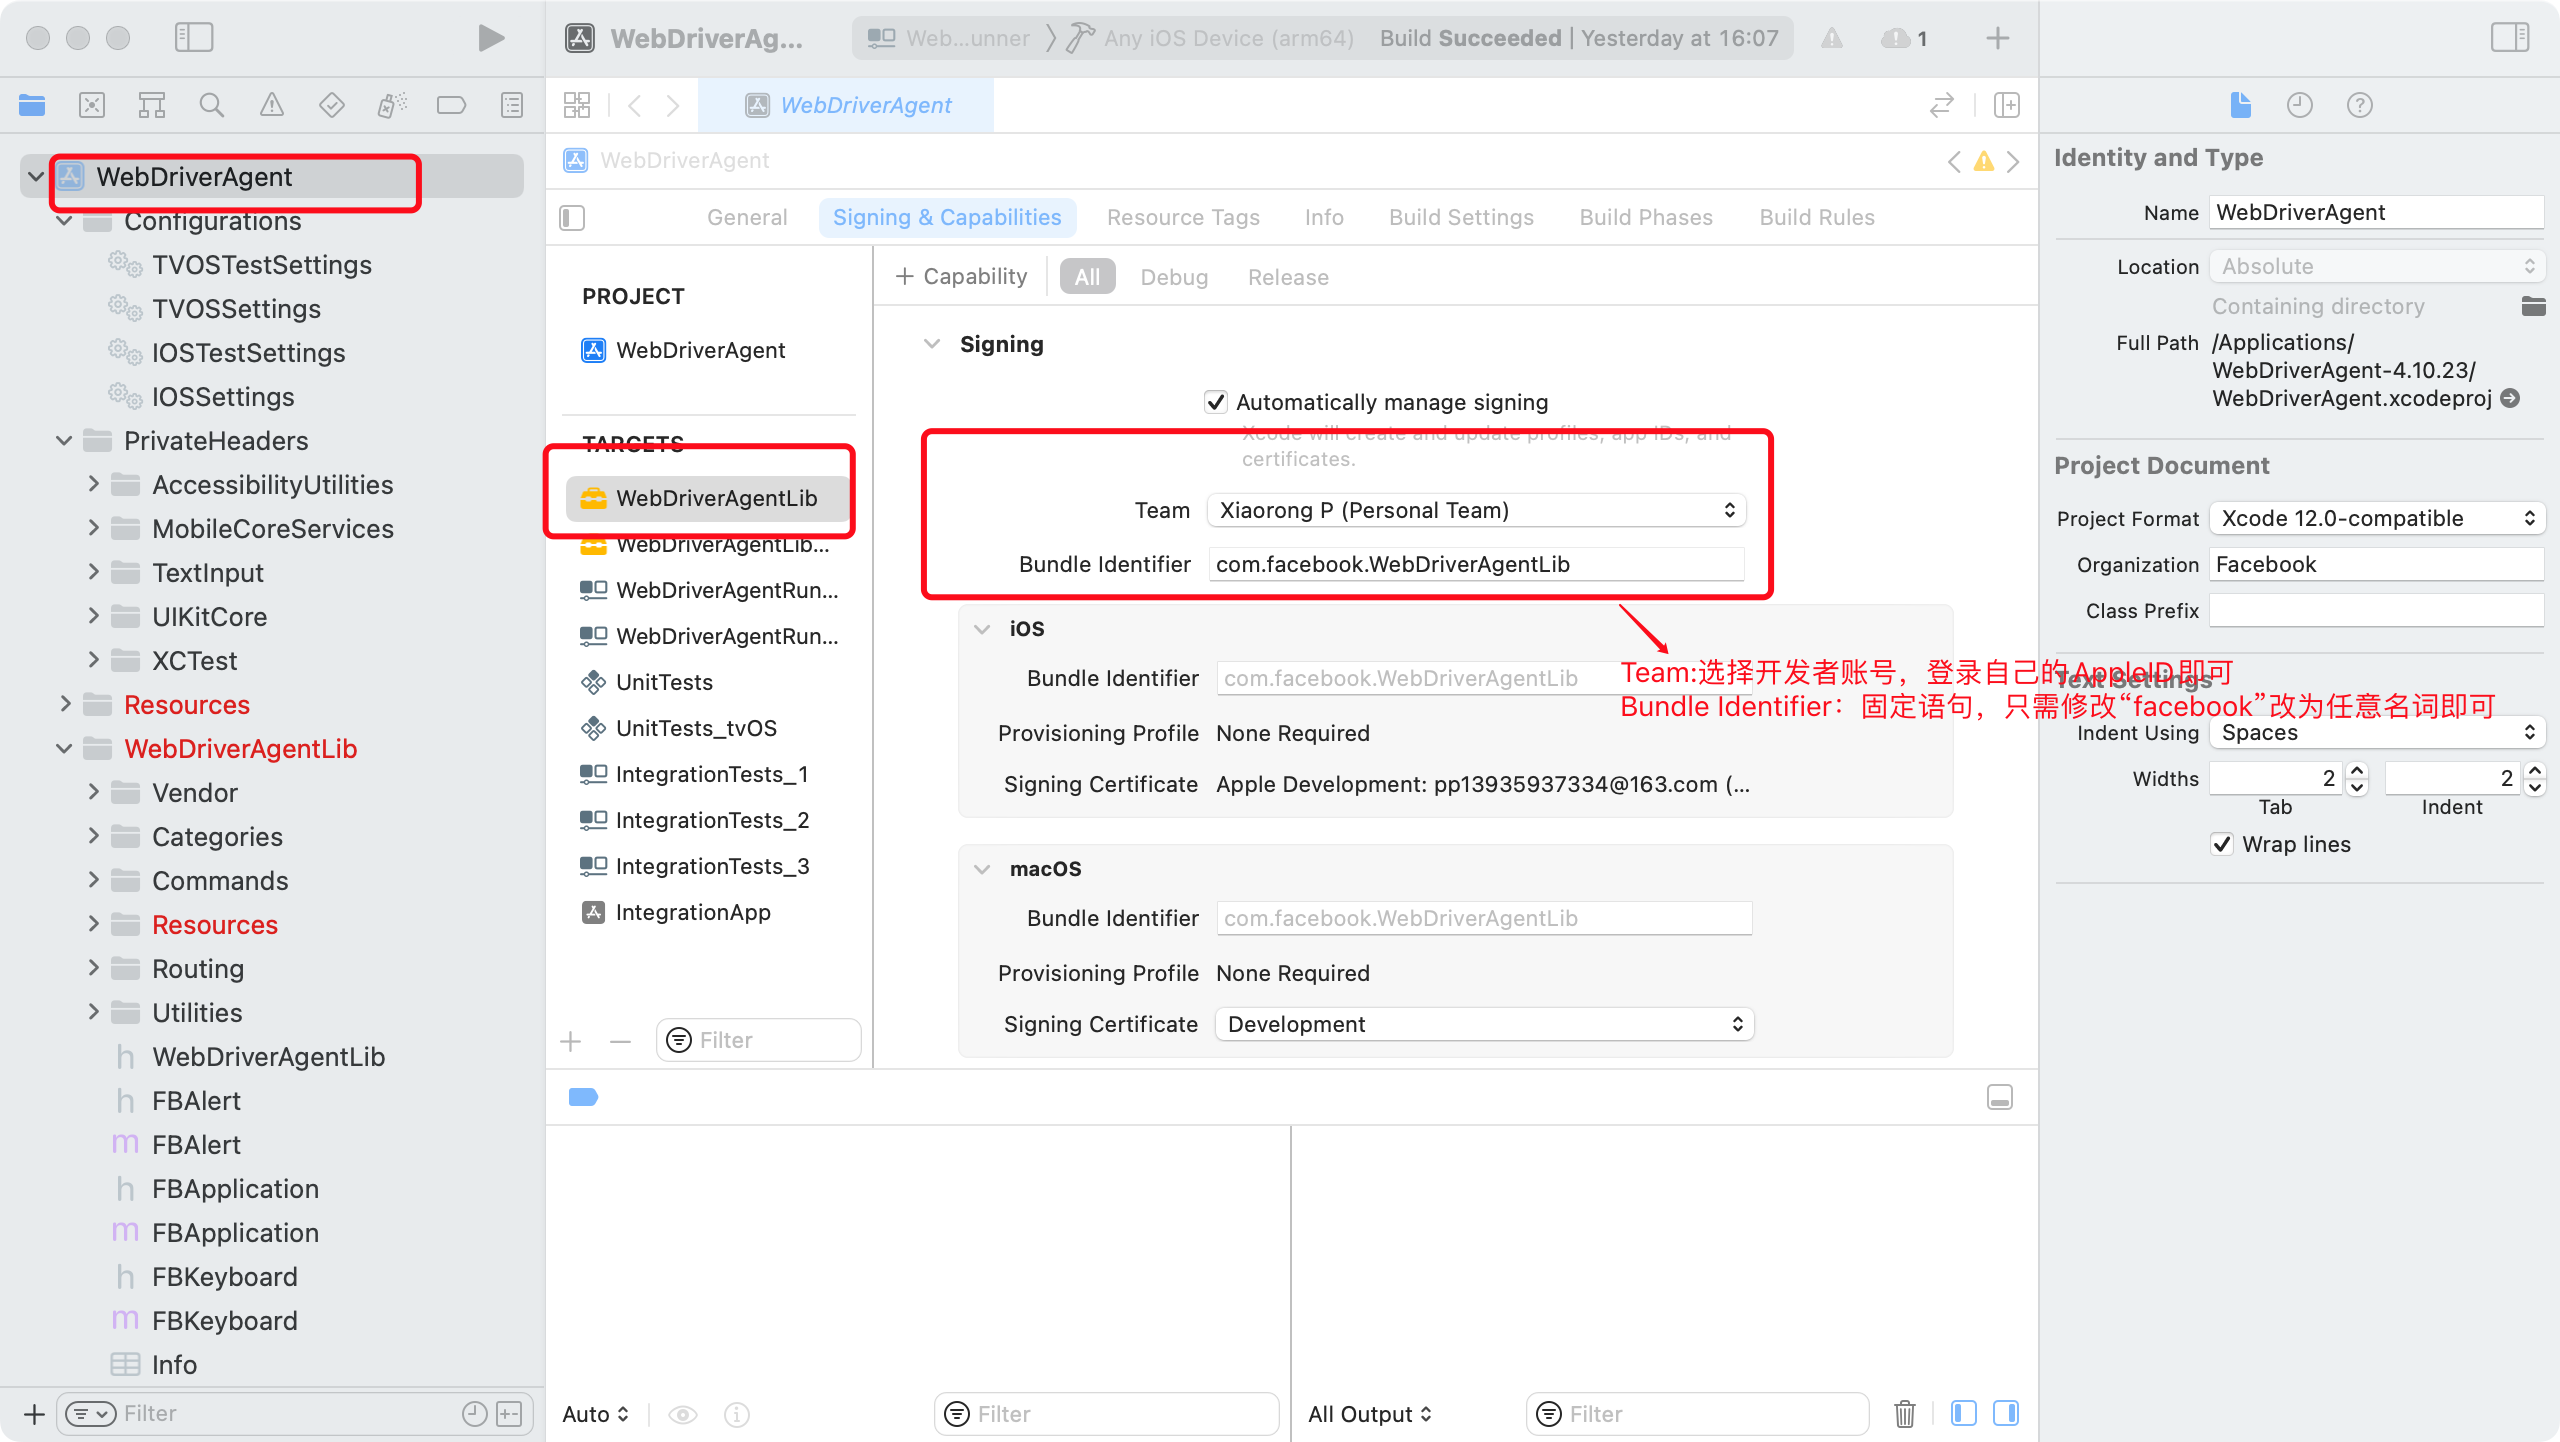Select the Release configuration filter
Viewport: 2560px width, 1442px height.
click(1288, 277)
